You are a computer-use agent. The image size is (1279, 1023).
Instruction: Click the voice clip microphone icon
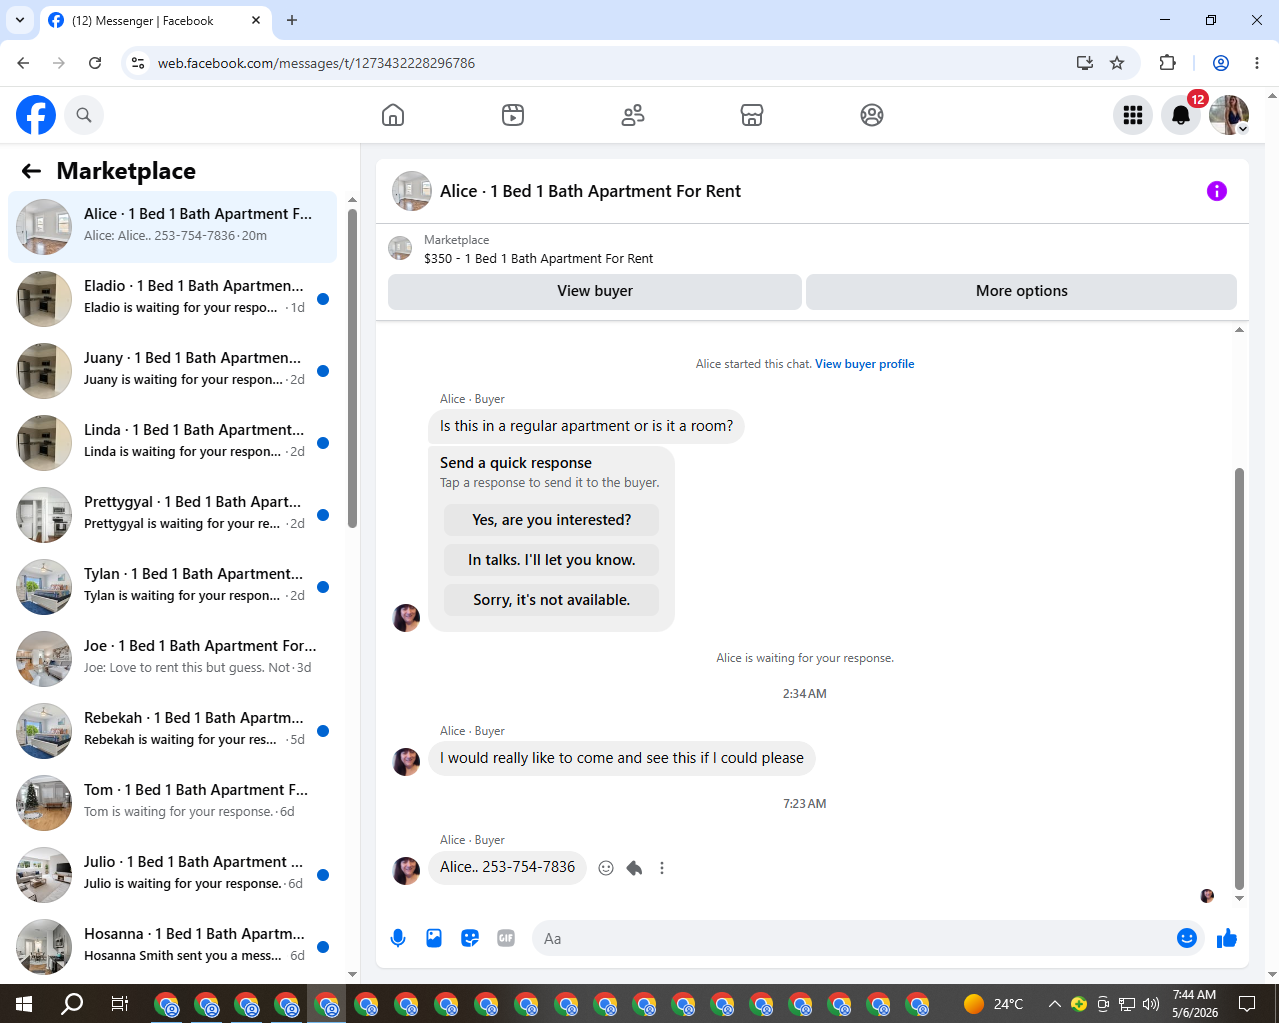[398, 938]
